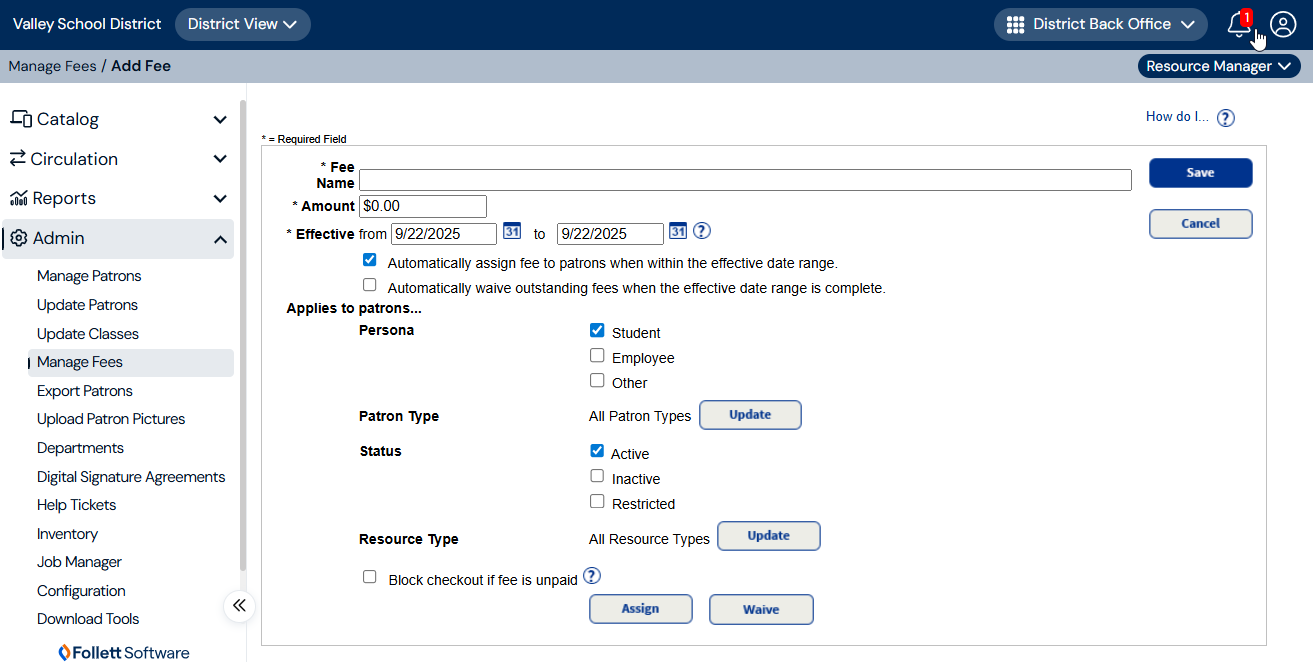This screenshot has width=1313, height=662.
Task: Enable automatically waive outstanding fees checkbox
Action: tap(370, 286)
